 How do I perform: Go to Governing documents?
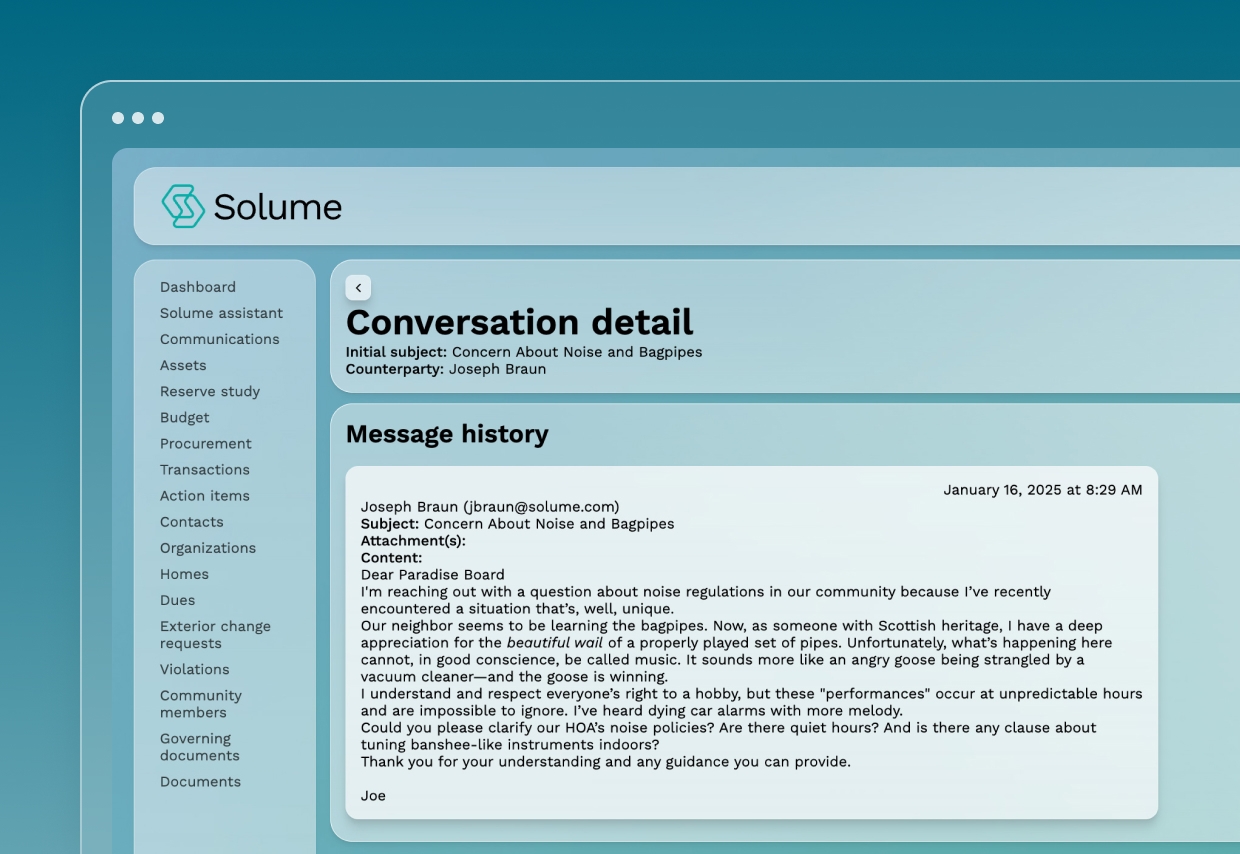(200, 746)
